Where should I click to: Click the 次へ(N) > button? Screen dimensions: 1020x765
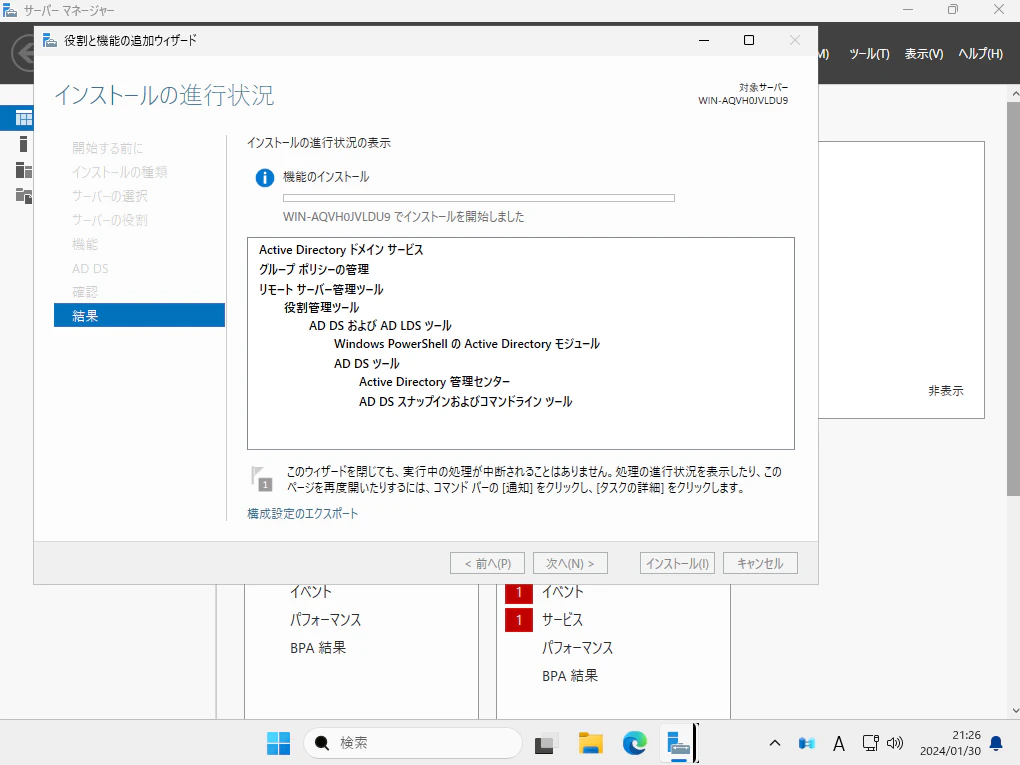pyautogui.click(x=570, y=563)
